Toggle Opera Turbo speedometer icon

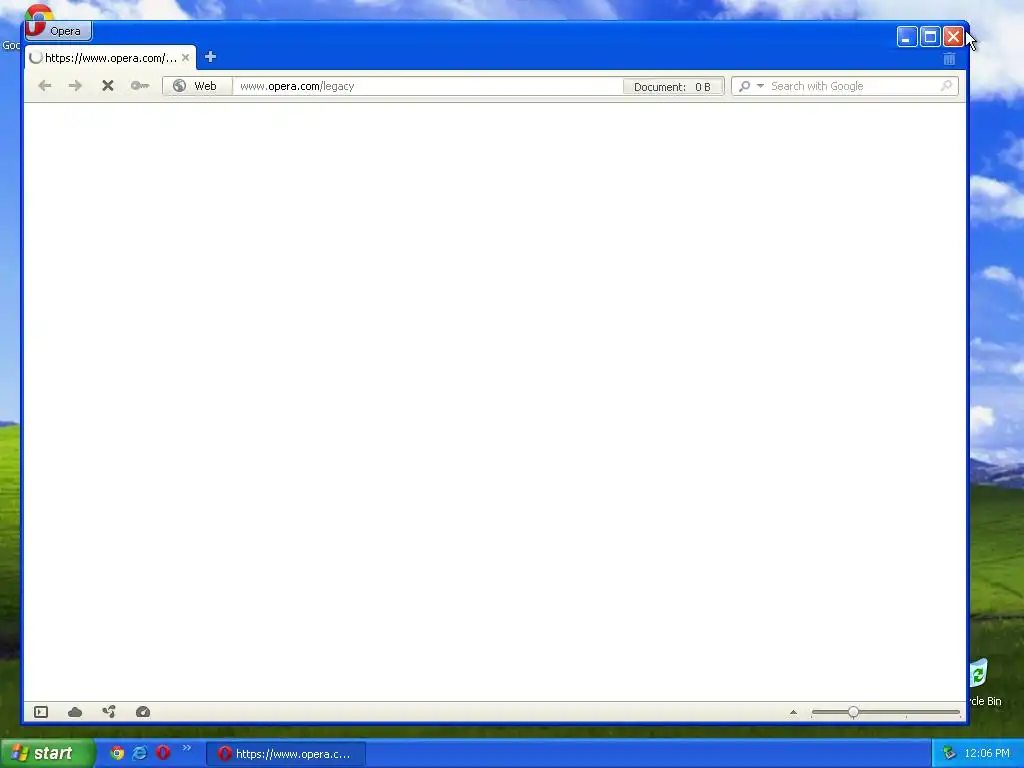pyautogui.click(x=143, y=712)
